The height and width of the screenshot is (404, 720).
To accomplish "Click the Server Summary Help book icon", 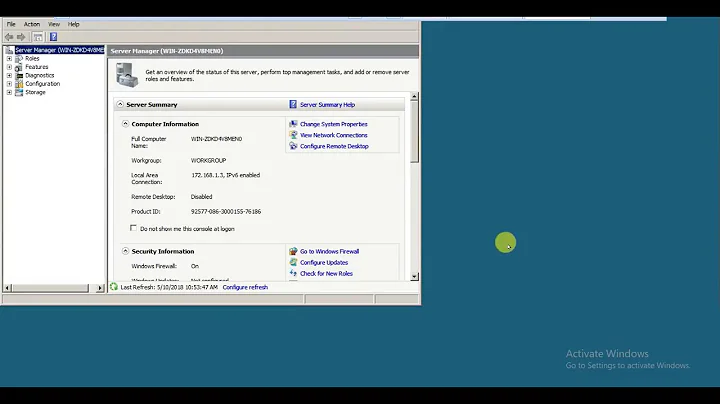I will [x=293, y=104].
